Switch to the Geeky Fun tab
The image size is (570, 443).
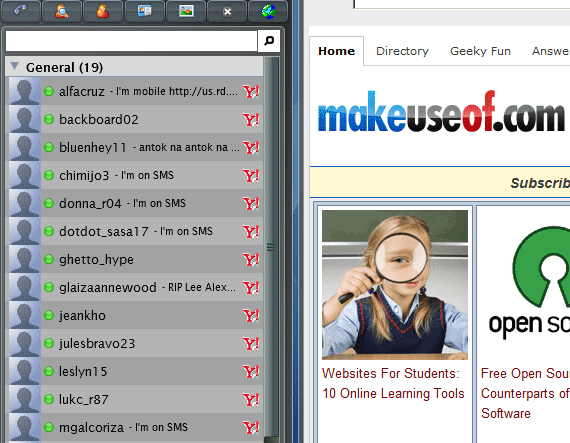coord(480,51)
